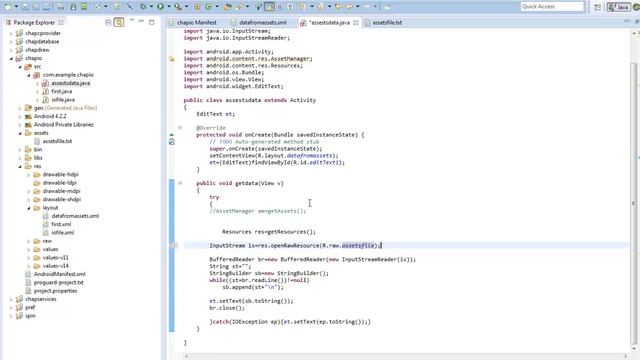Open the Run button dropdown arrow
The width and height of the screenshot is (640, 360).
168,7
